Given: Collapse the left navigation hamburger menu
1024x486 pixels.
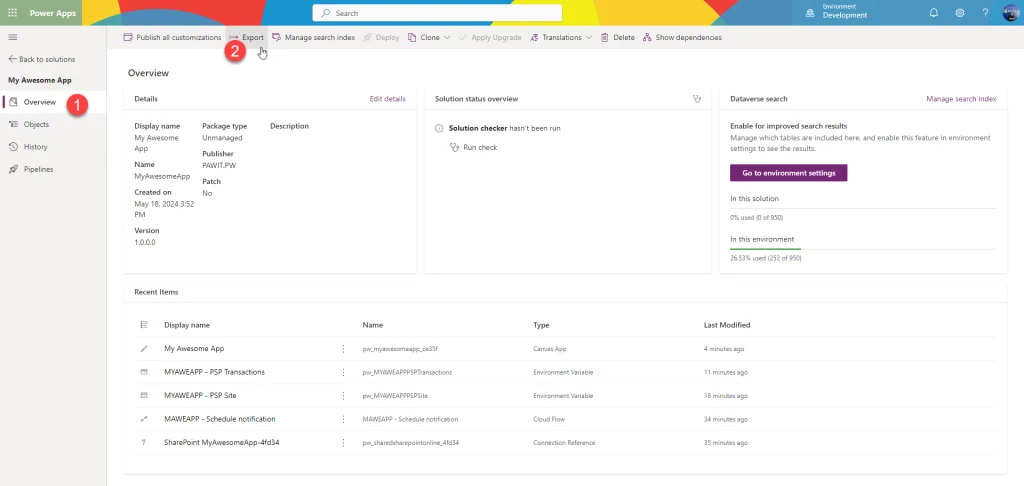Looking at the screenshot, I should 12,37.
